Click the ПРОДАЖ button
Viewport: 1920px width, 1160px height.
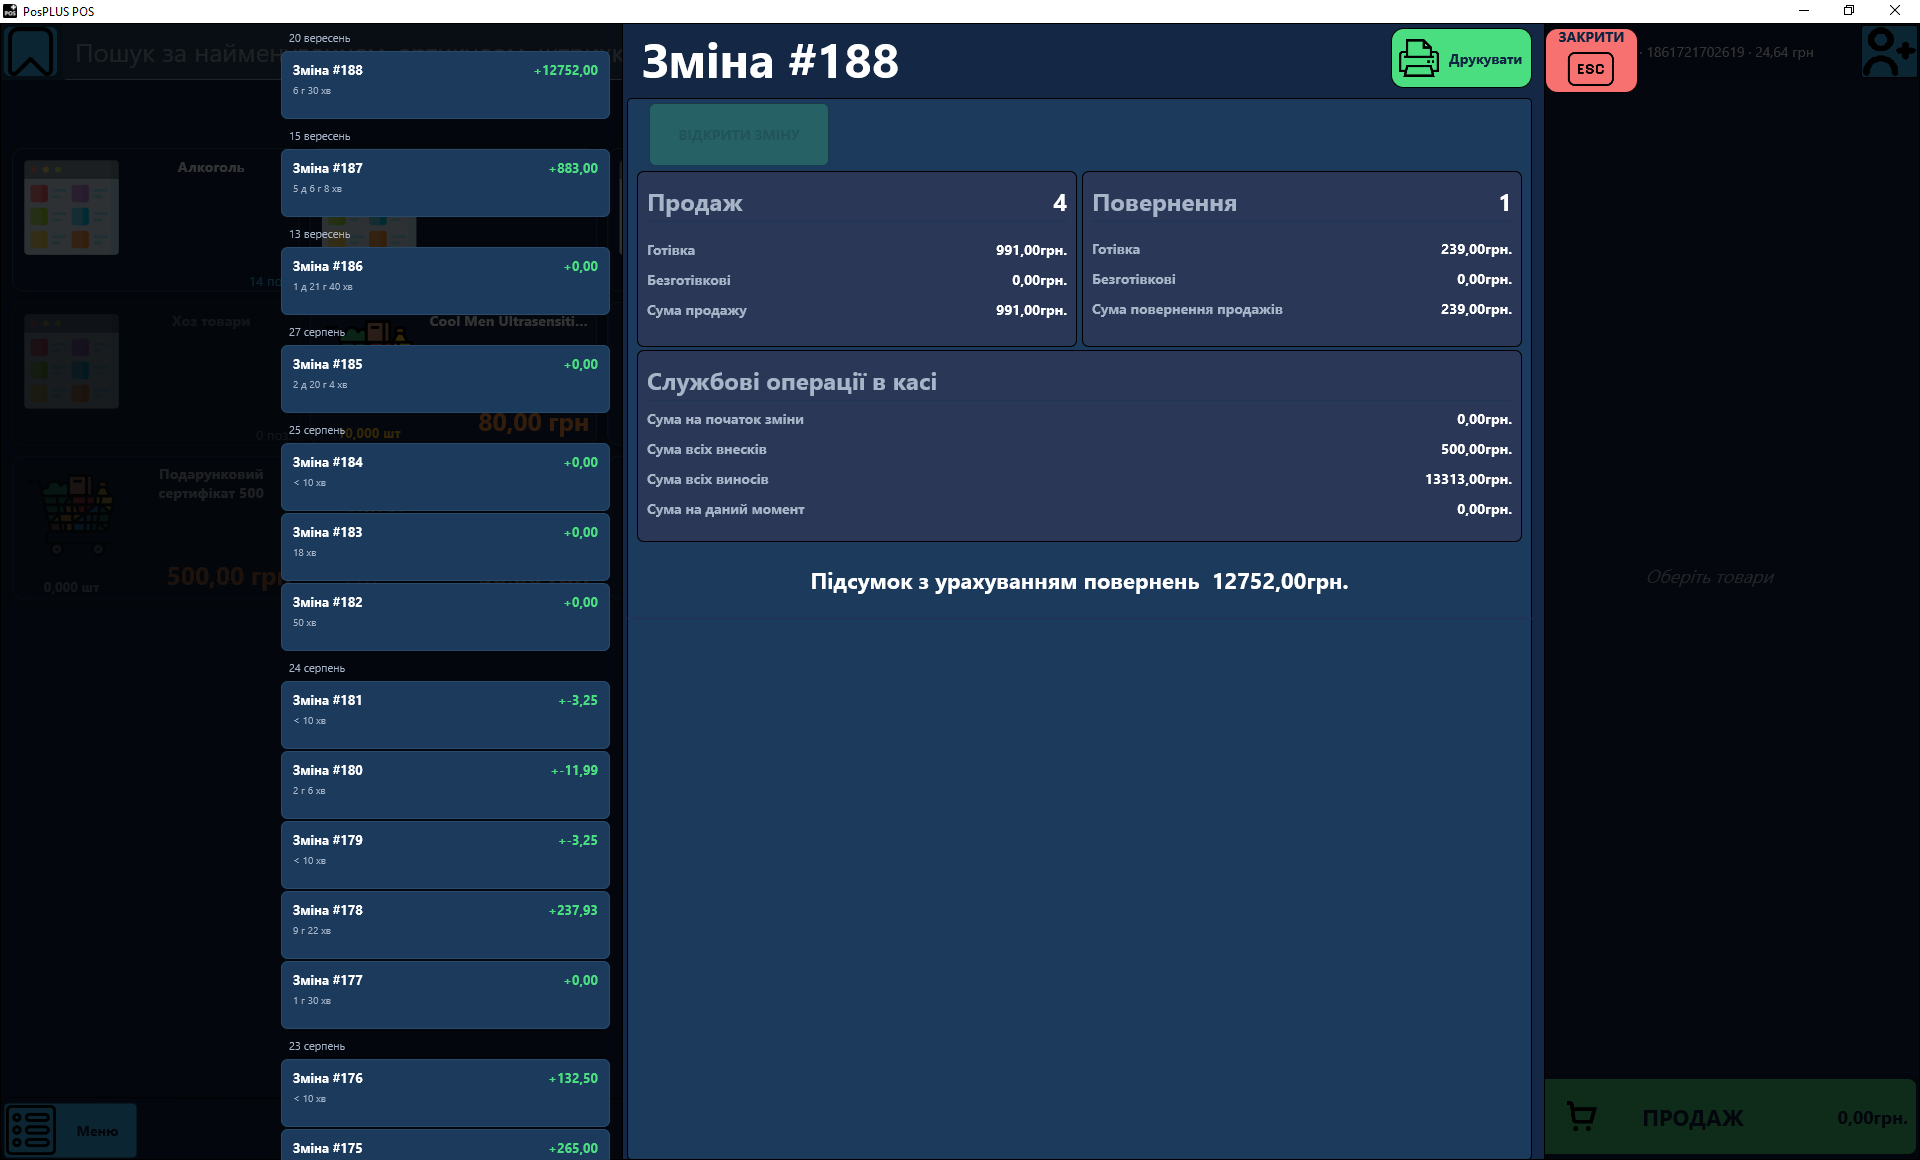[1731, 1117]
